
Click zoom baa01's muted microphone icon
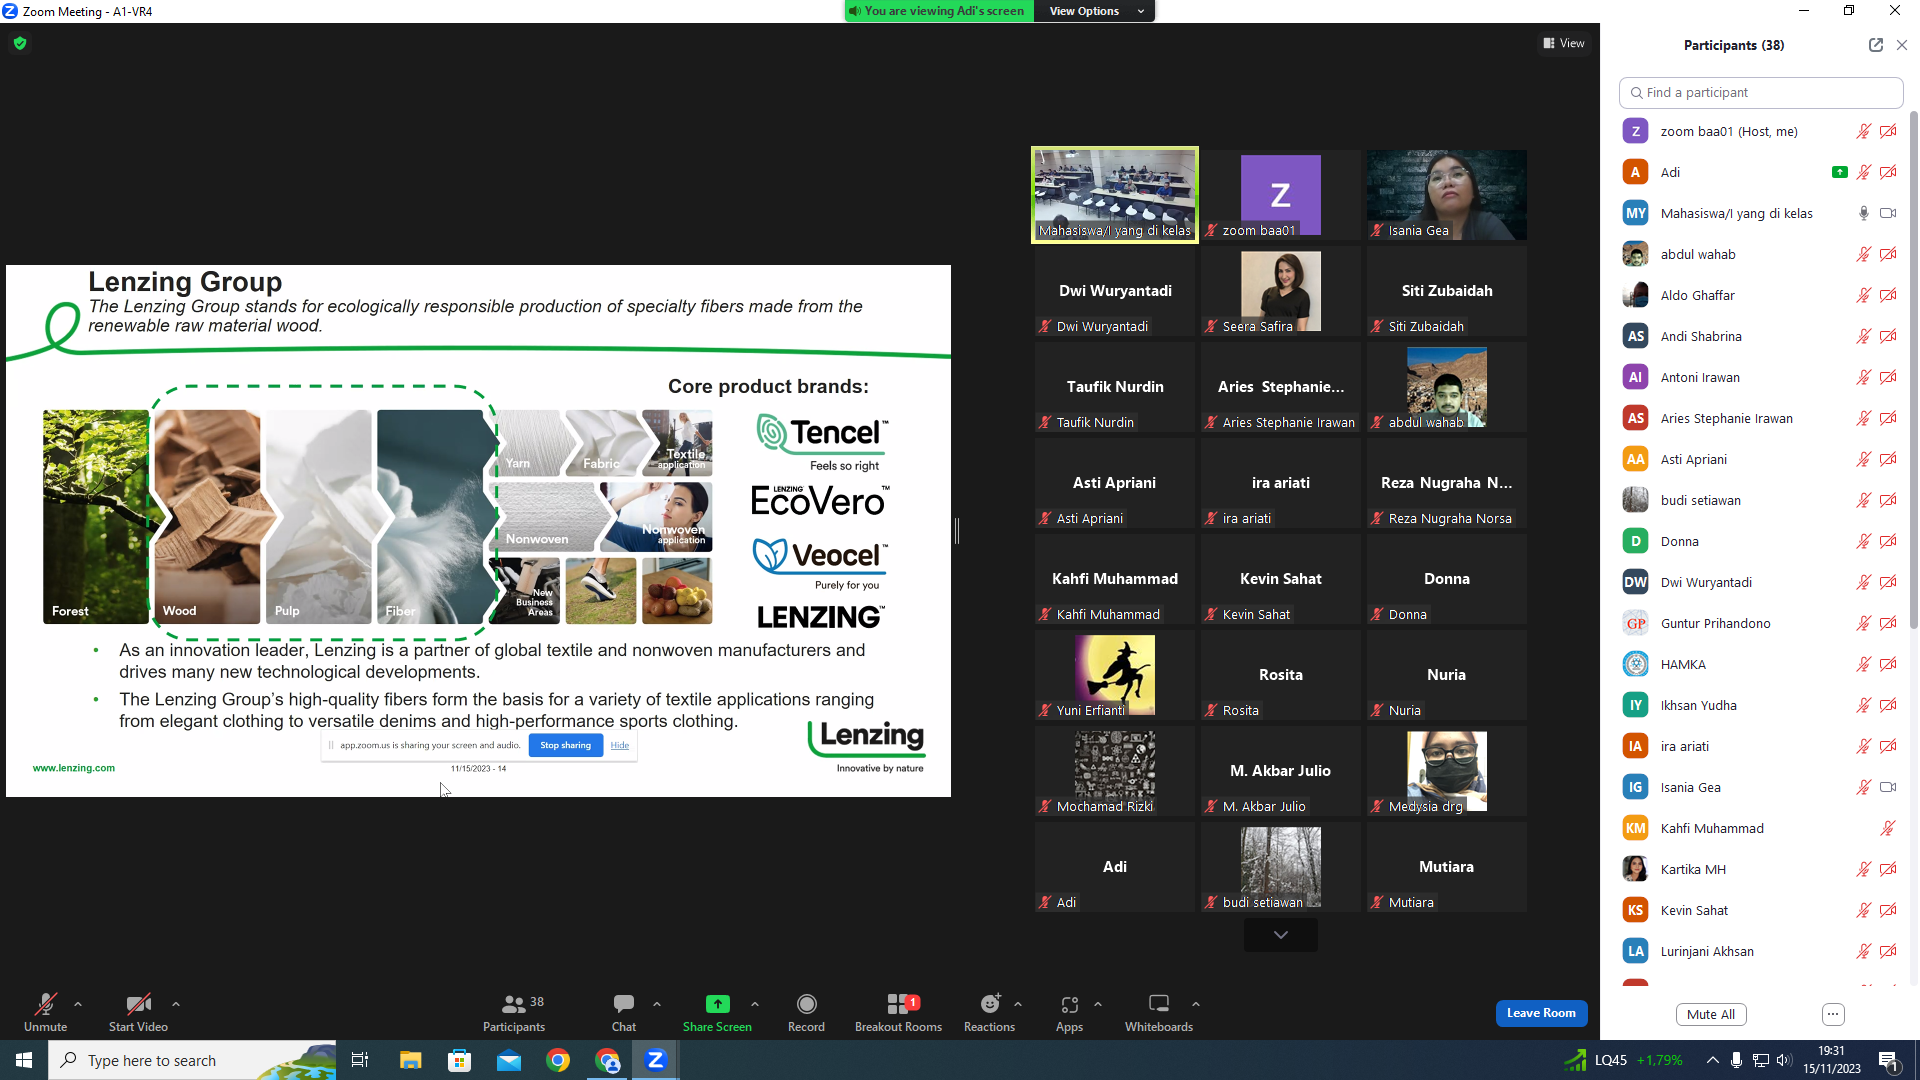tap(1864, 131)
